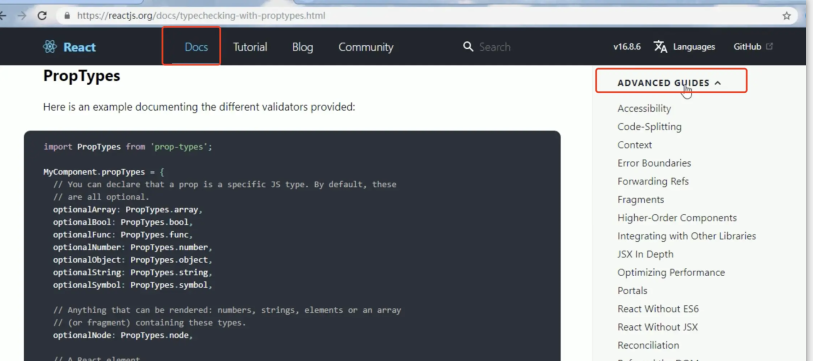Click the optionalSymbol code line
Screen dimensions: 813x361
click(x=133, y=285)
